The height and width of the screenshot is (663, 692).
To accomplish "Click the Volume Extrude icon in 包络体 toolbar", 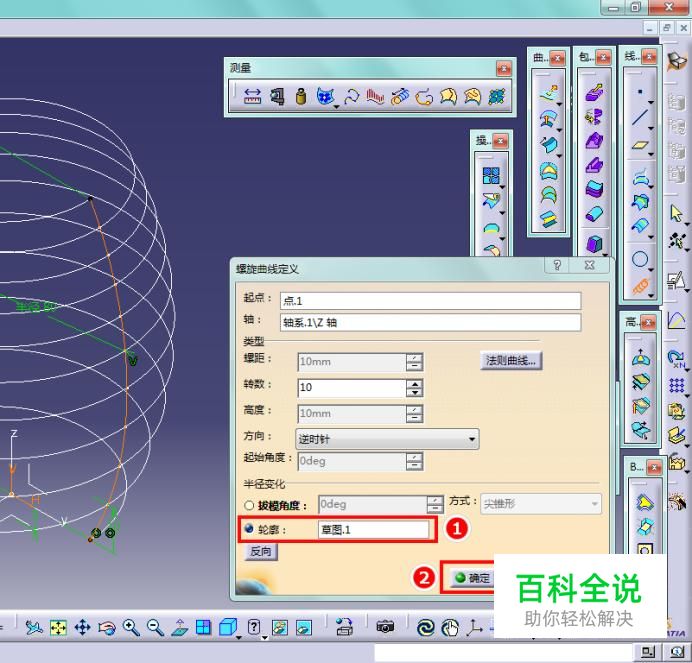I will pyautogui.click(x=594, y=93).
